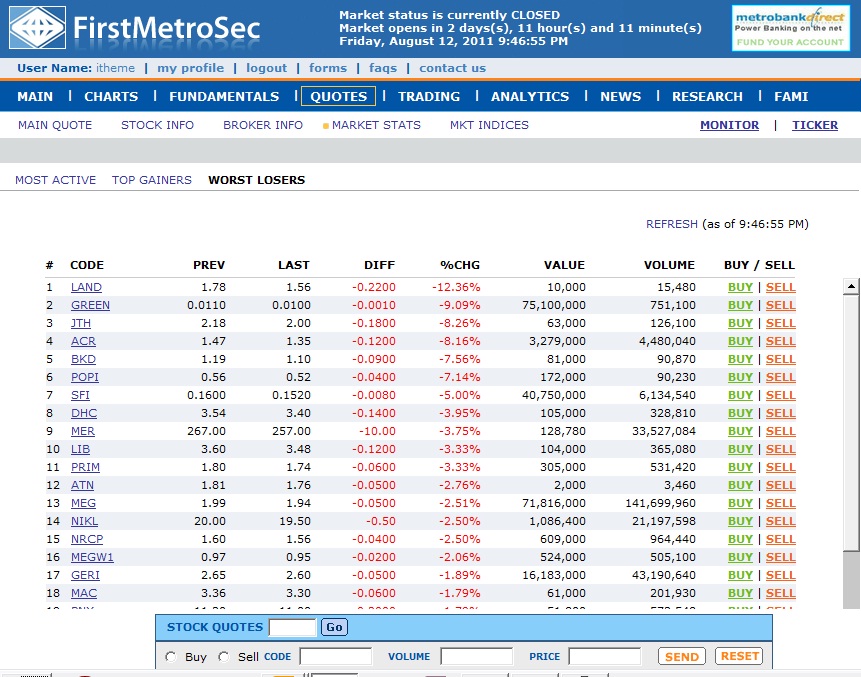
Task: Open the Market Stats submenu item
Action: pos(376,125)
